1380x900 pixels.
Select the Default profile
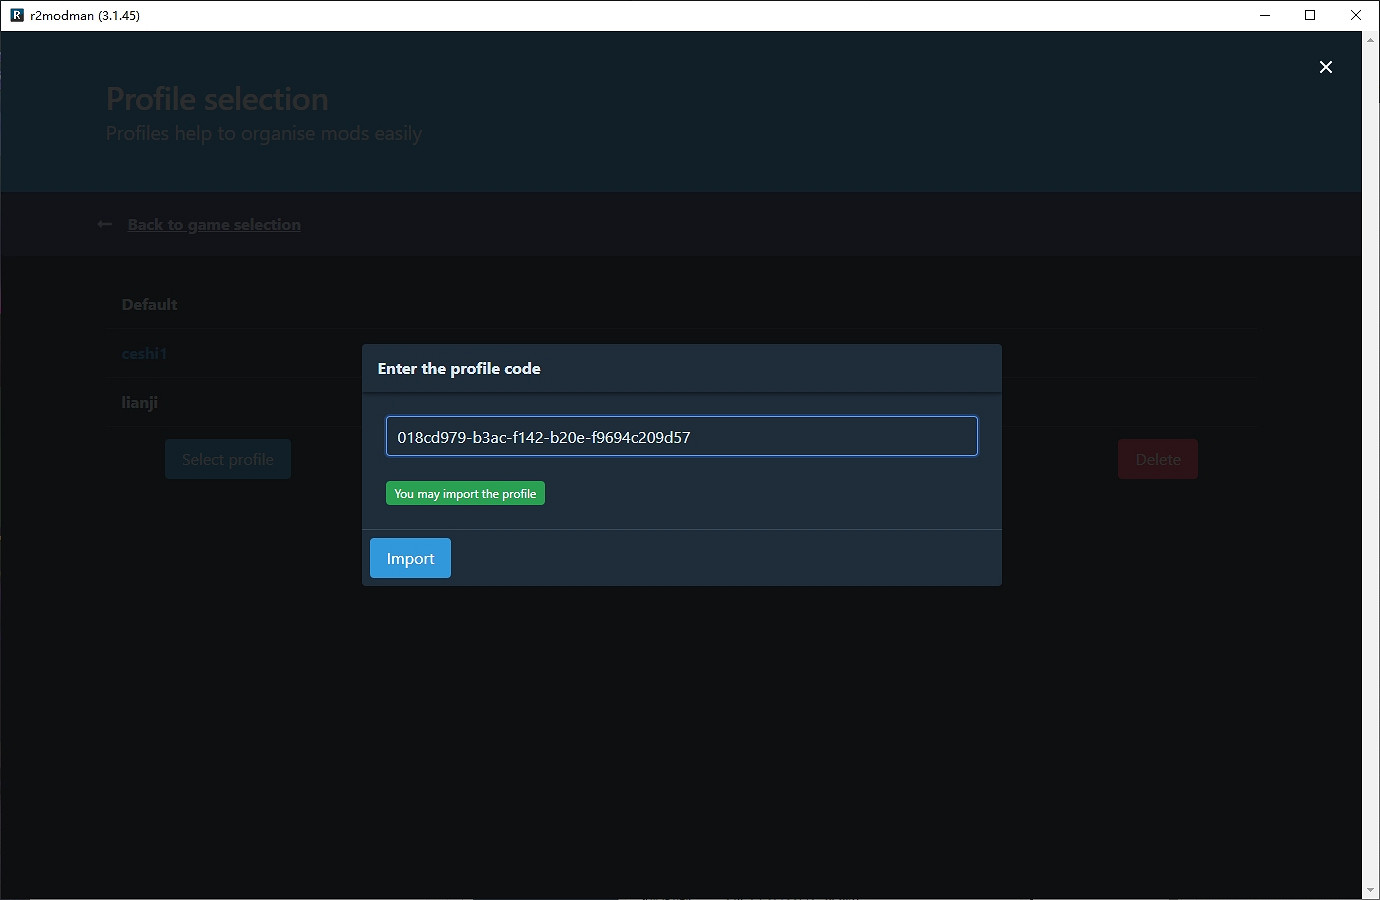point(149,305)
